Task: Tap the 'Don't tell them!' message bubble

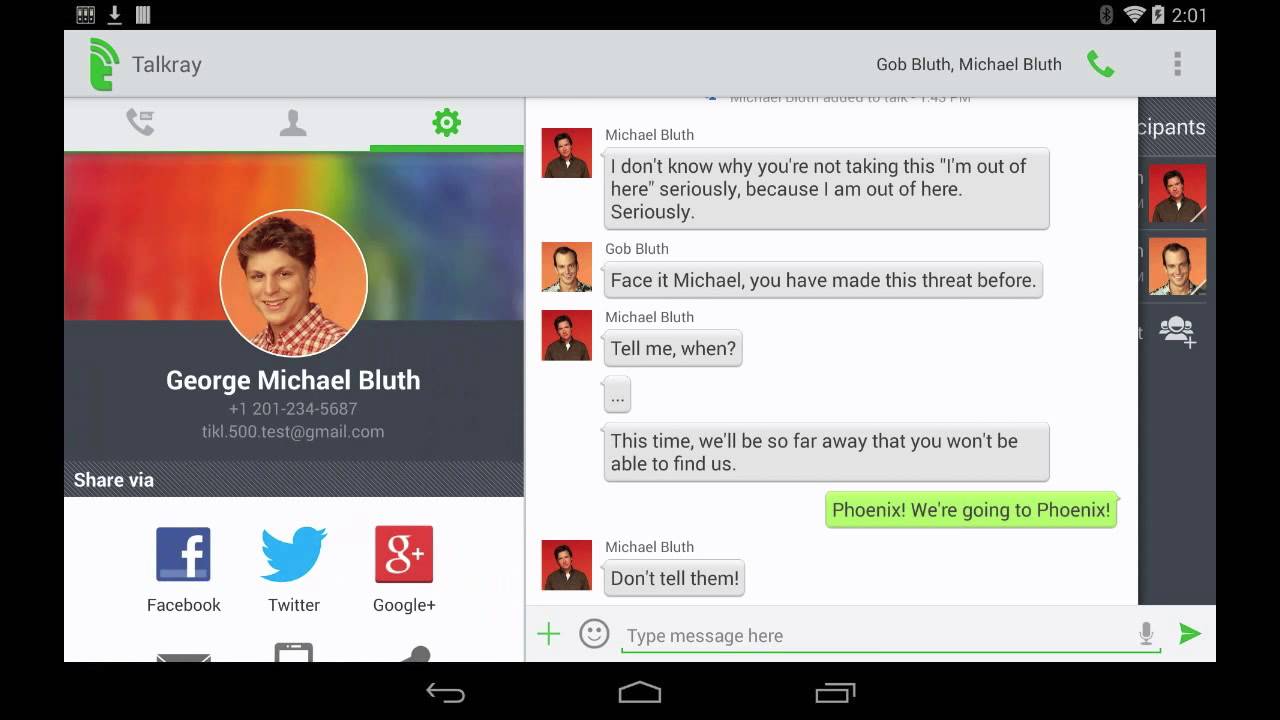Action: pos(675,578)
